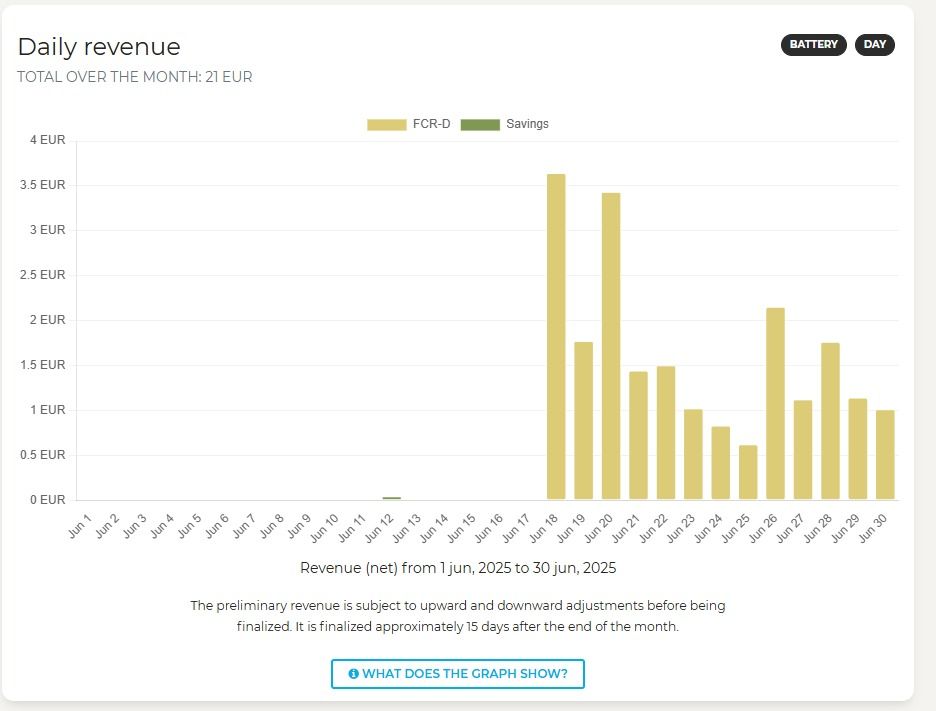
Task: Click the Jun 18 revenue bar
Action: point(556,337)
